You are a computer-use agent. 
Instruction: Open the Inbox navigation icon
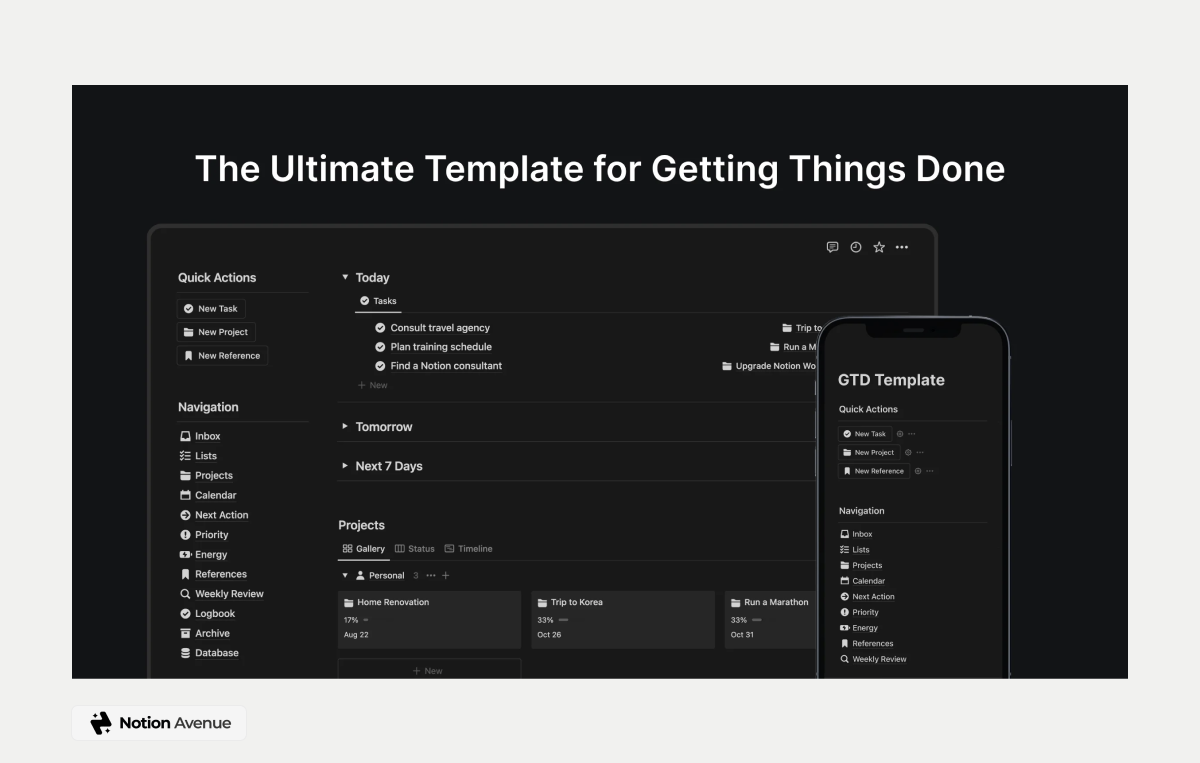(185, 436)
